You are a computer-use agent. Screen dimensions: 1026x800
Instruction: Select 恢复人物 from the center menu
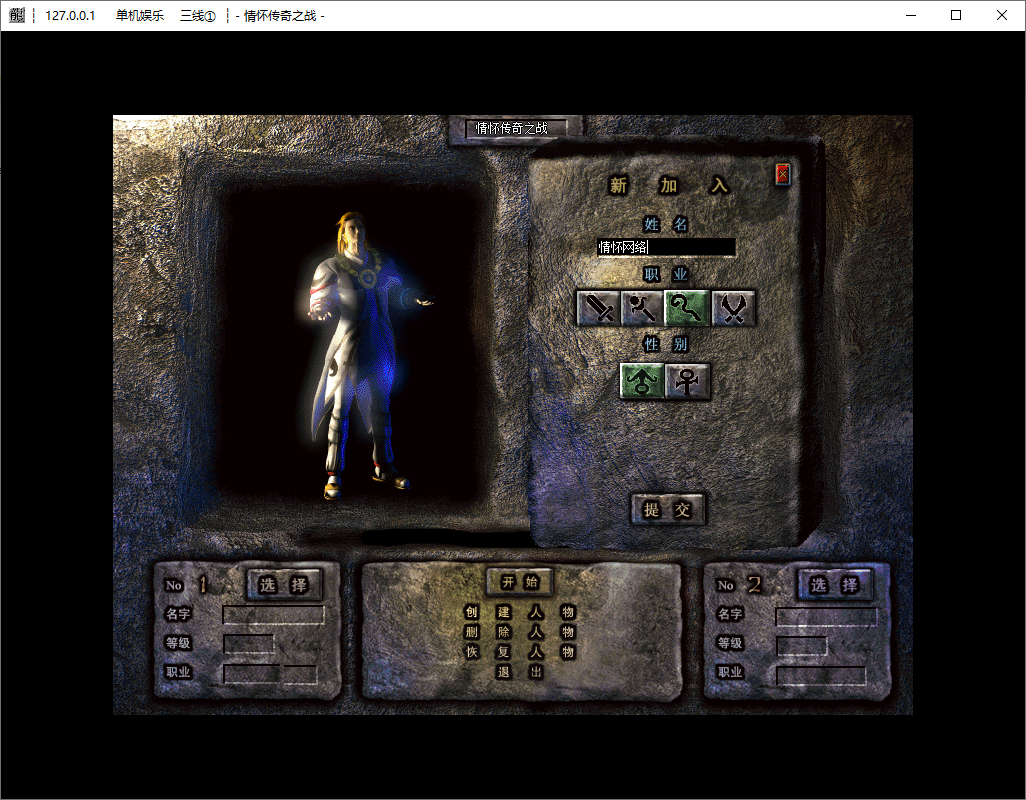coord(519,652)
